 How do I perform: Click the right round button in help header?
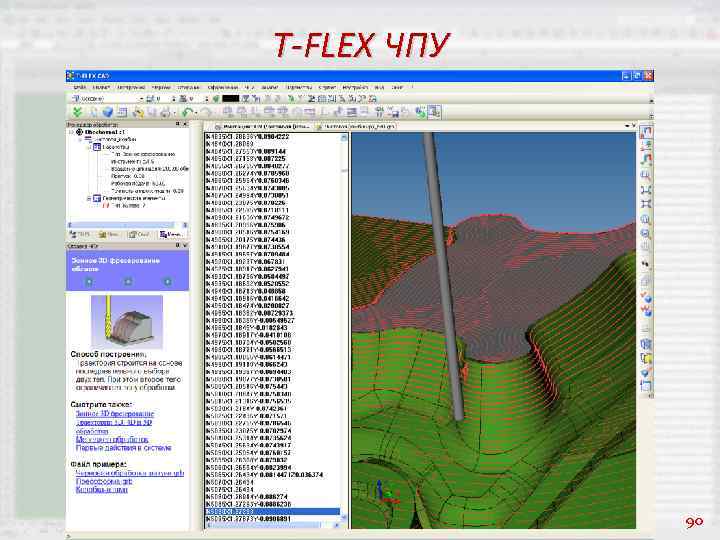pos(168,281)
